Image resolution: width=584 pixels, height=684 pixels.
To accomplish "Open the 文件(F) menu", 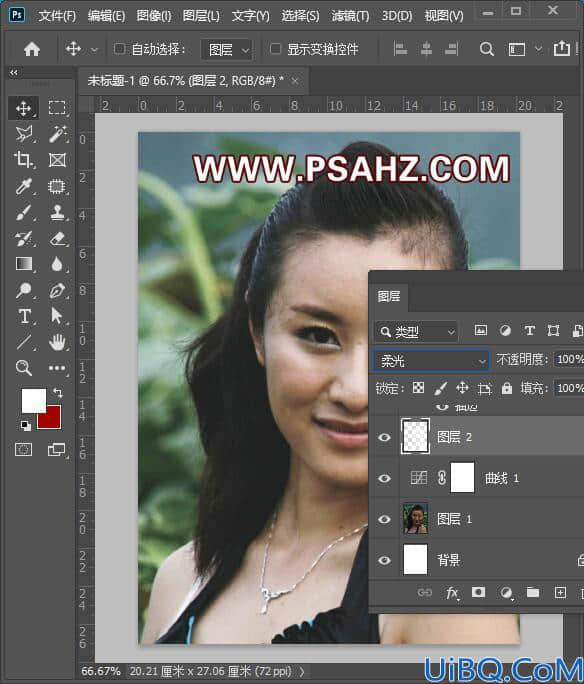I will [57, 16].
